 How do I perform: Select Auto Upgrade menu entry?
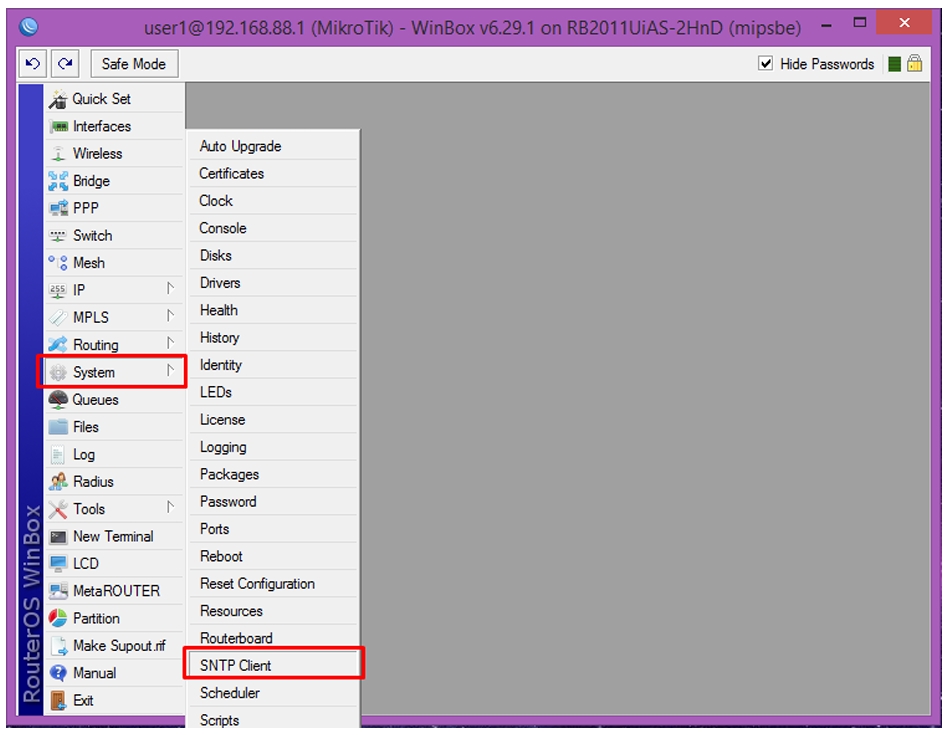click(x=274, y=146)
